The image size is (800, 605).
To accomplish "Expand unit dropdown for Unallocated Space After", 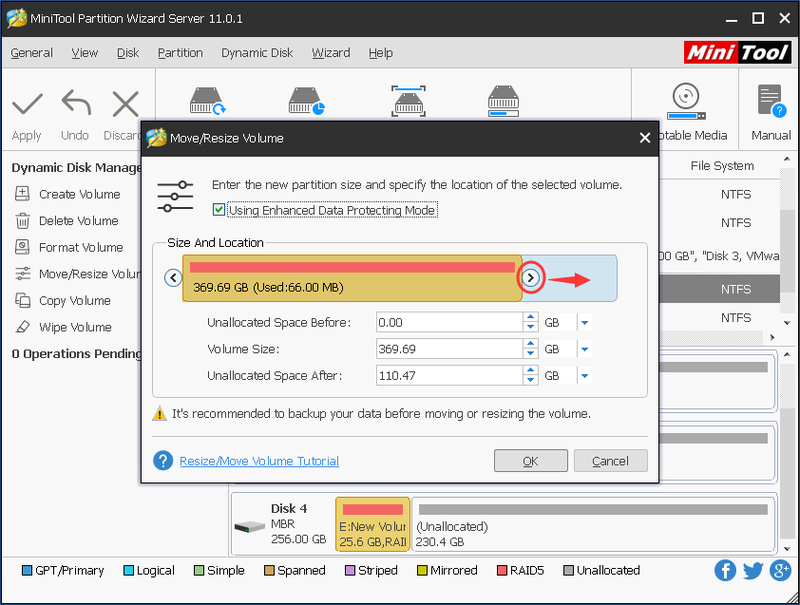I will pyautogui.click(x=585, y=375).
